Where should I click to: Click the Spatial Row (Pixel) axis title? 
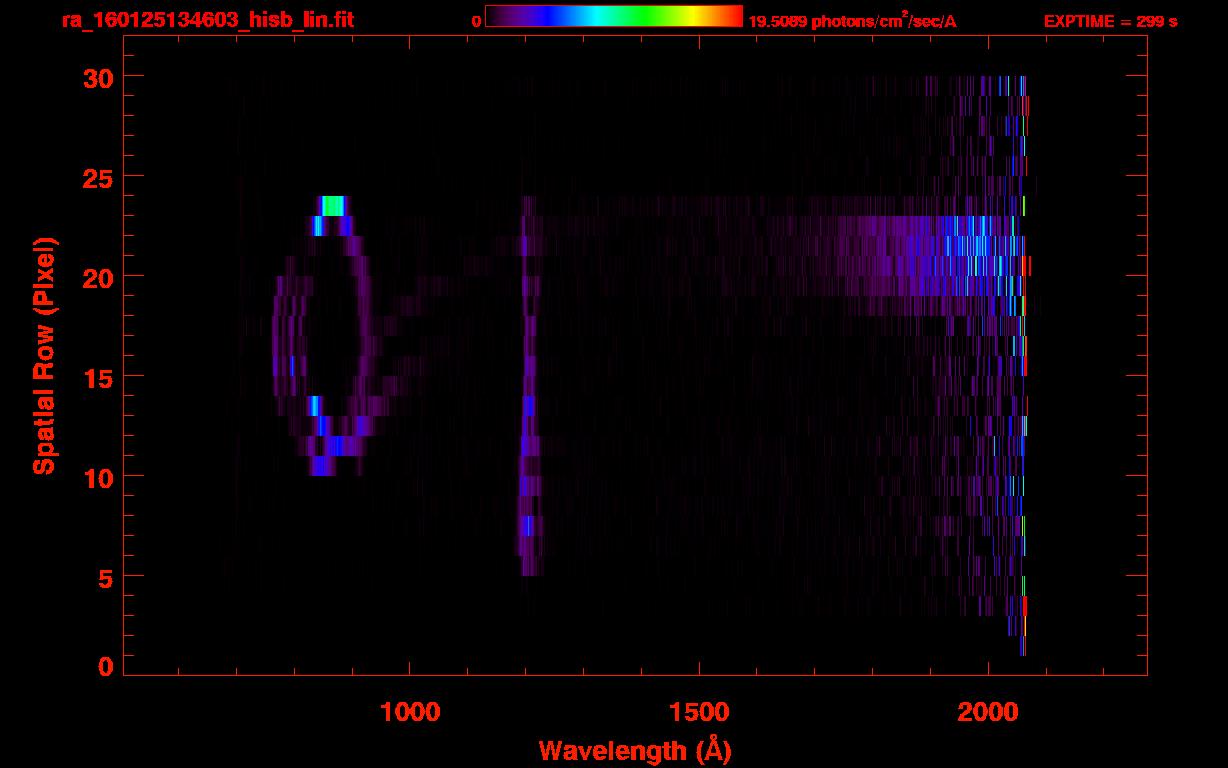click(44, 356)
